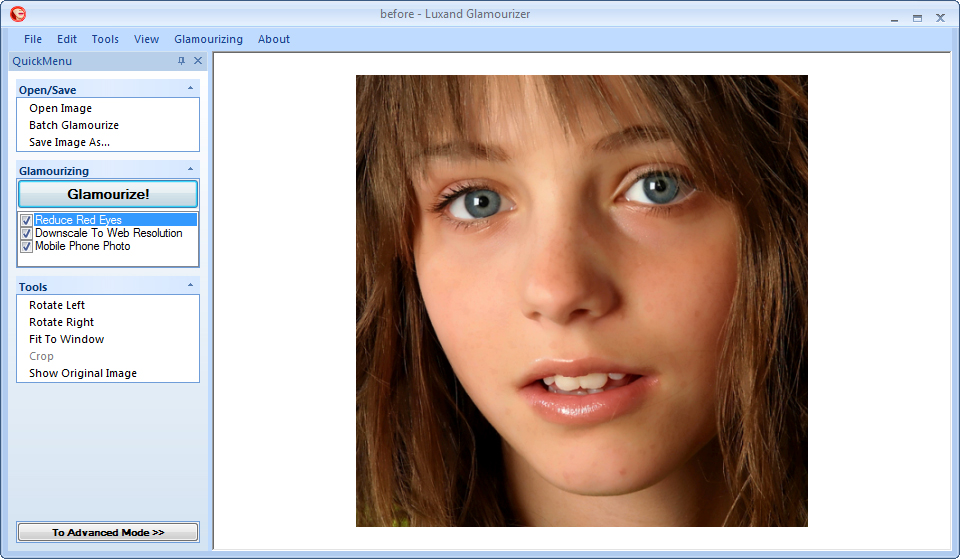Disable the Mobile Phone Photo option
Image resolution: width=960 pixels, height=559 pixels.
pyautogui.click(x=27, y=246)
